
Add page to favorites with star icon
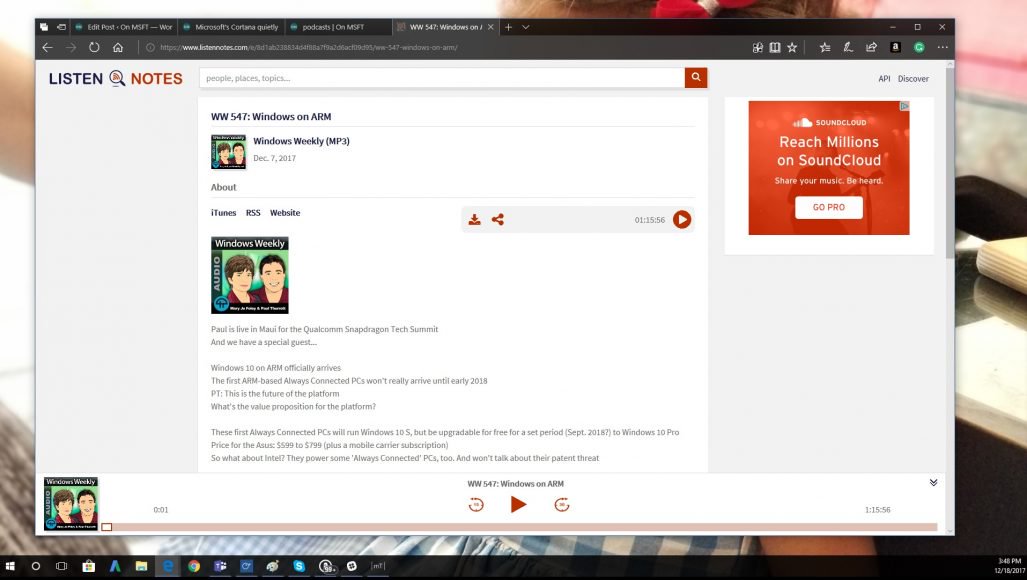792,47
